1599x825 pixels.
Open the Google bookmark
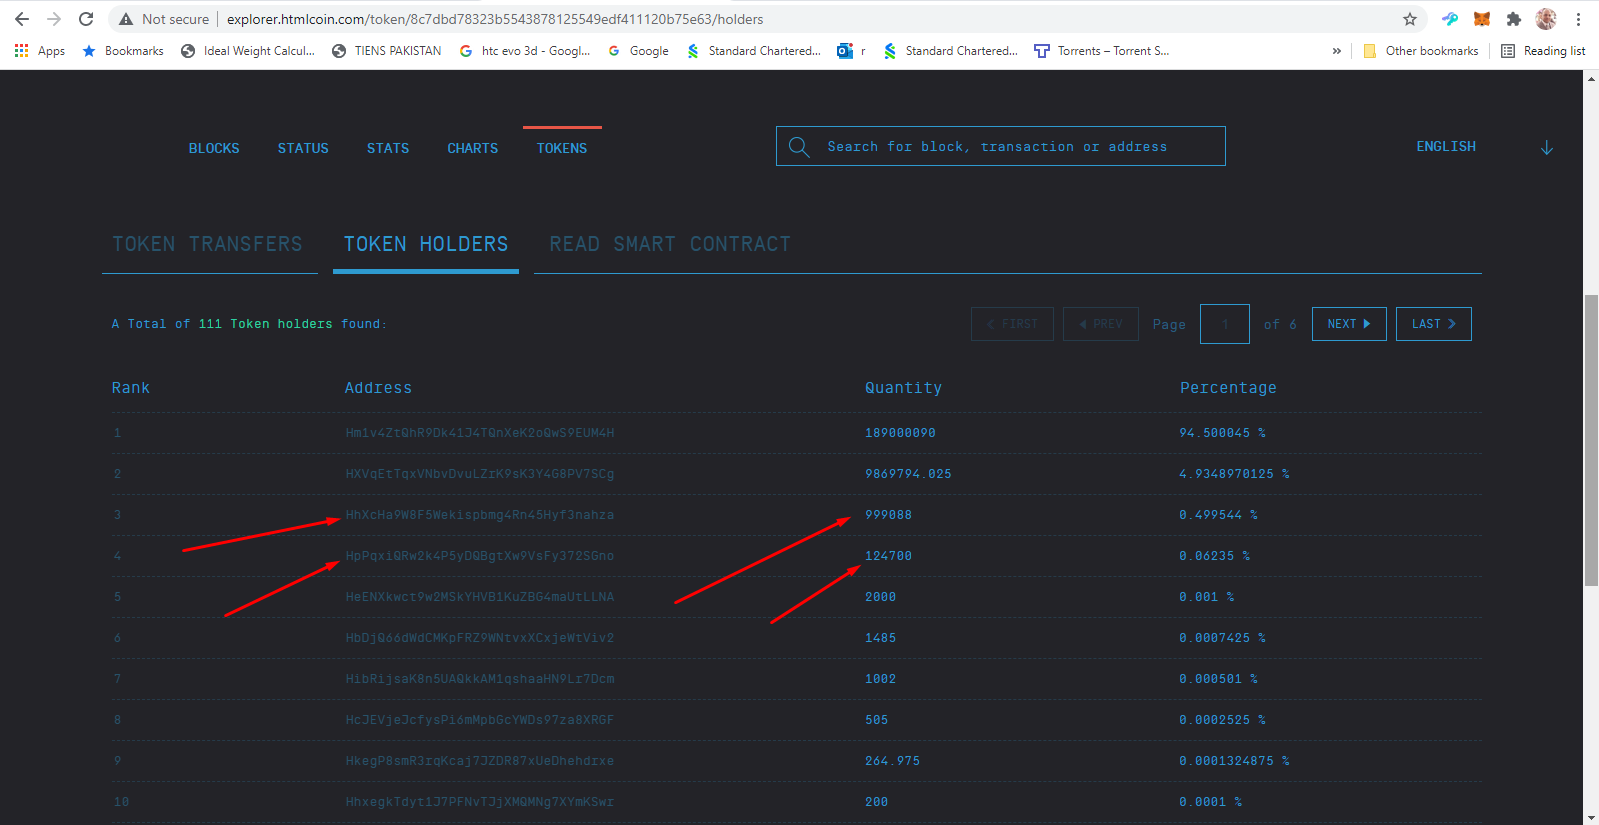coord(638,51)
